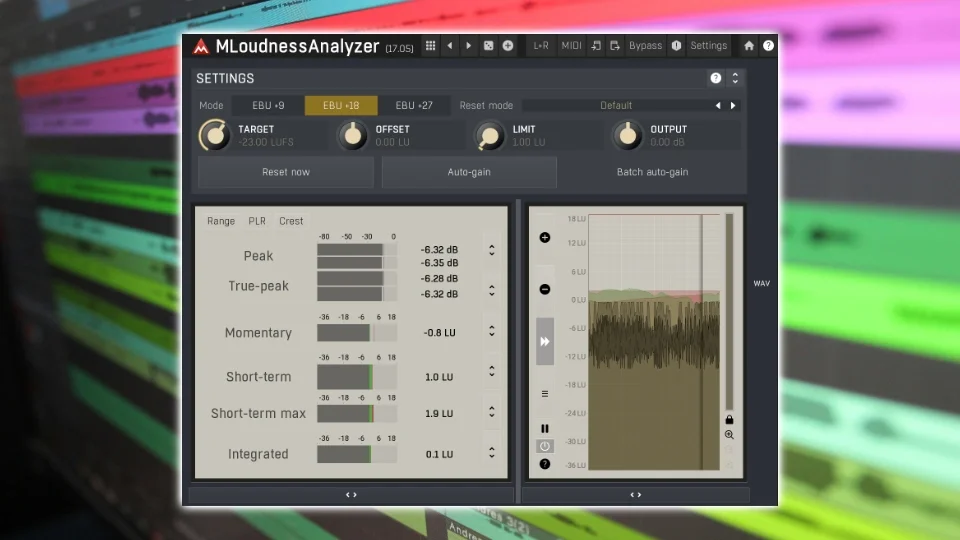Click the Auto-gain button
The image size is (960, 540).
[x=469, y=172]
